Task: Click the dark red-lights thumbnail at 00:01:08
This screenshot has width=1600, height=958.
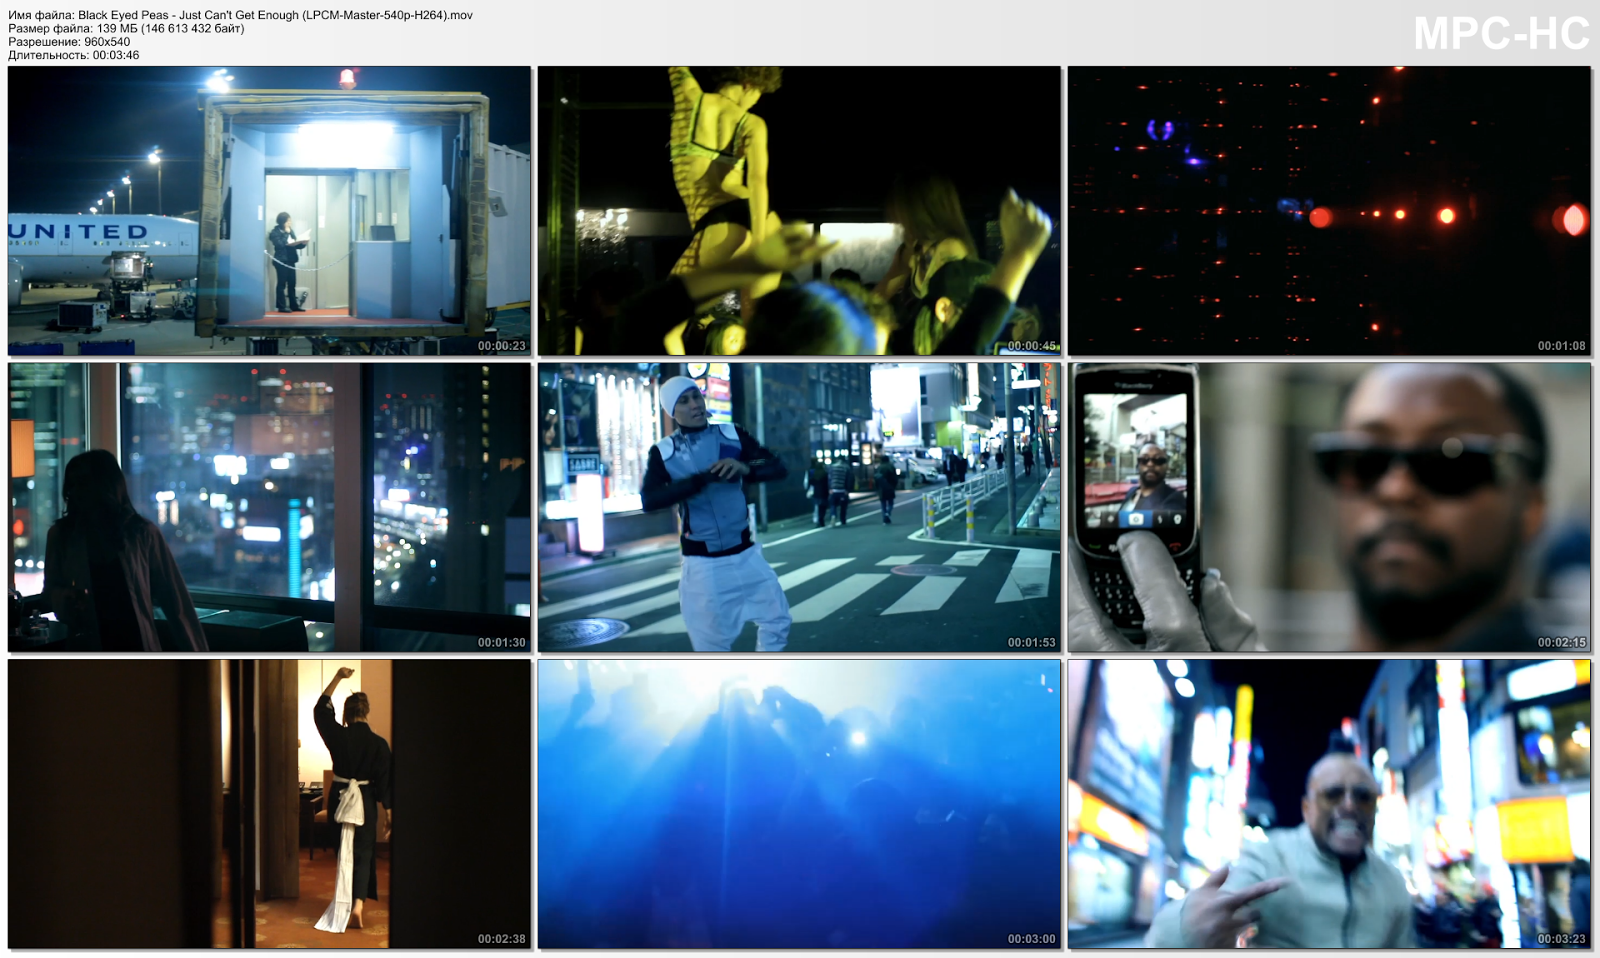Action: [1330, 210]
